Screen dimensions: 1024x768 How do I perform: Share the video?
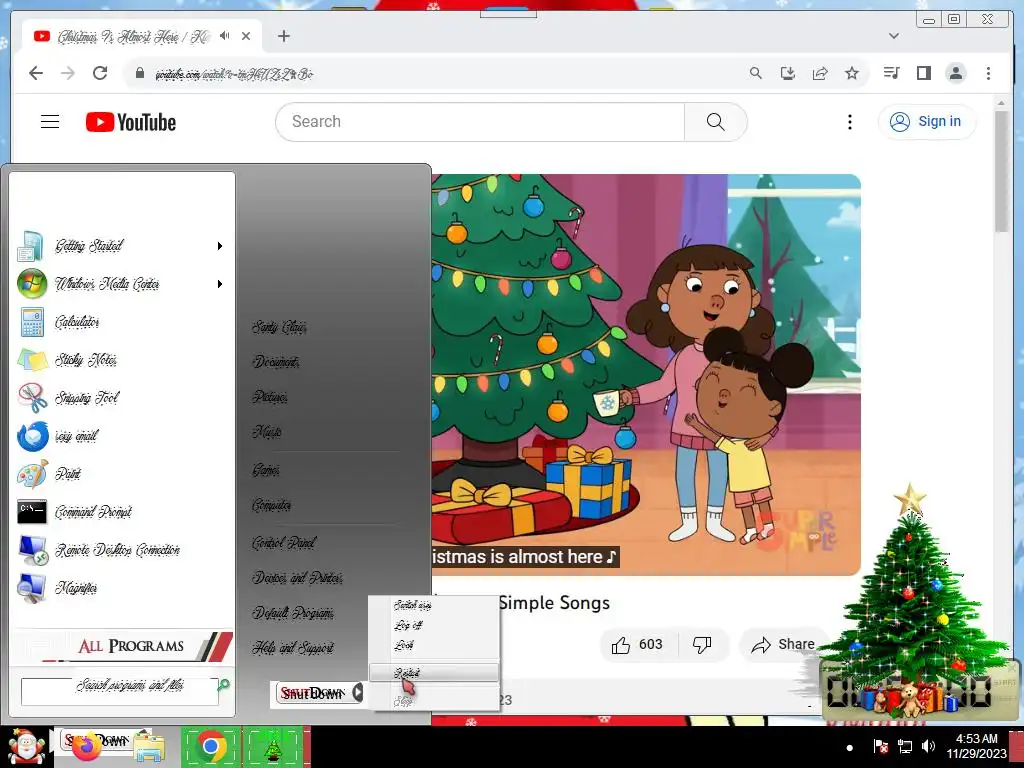[783, 645]
